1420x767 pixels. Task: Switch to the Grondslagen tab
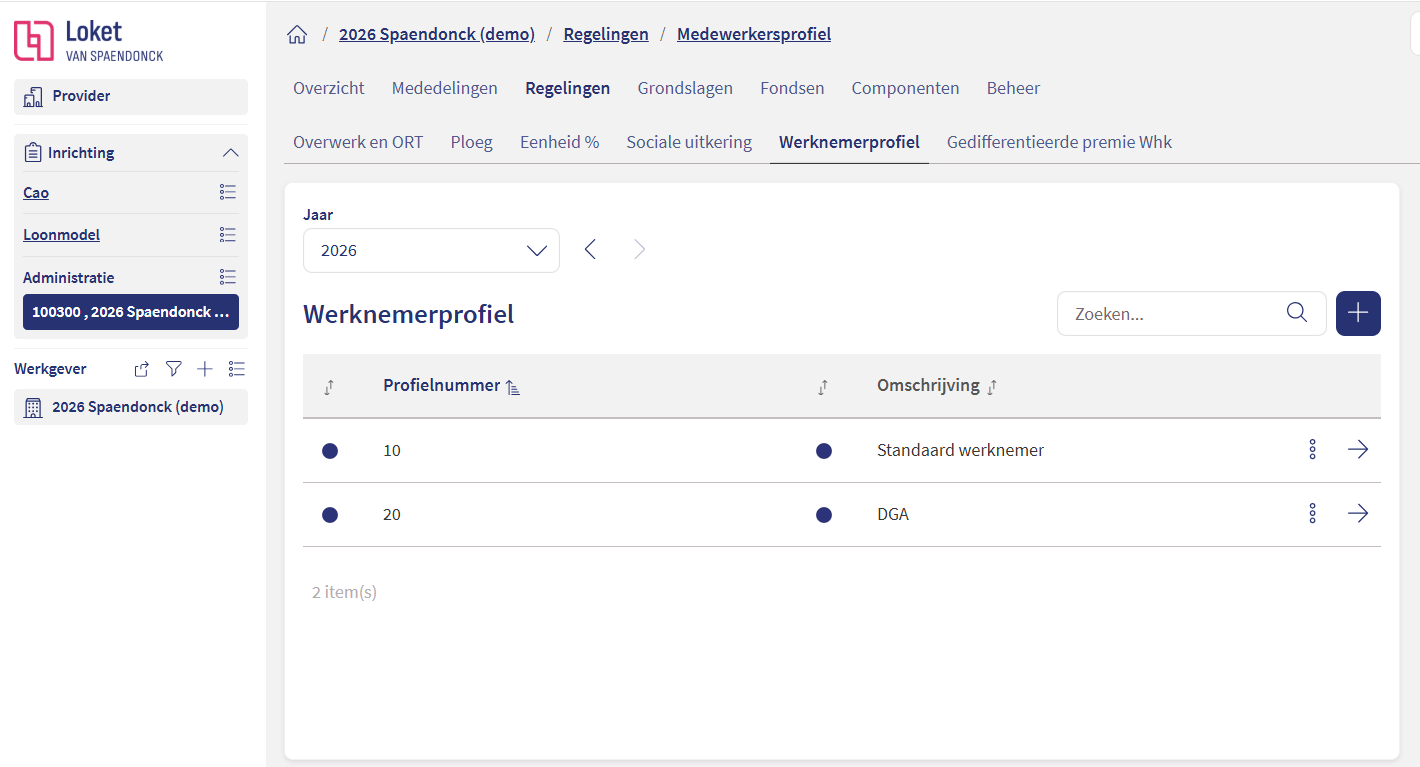point(685,88)
